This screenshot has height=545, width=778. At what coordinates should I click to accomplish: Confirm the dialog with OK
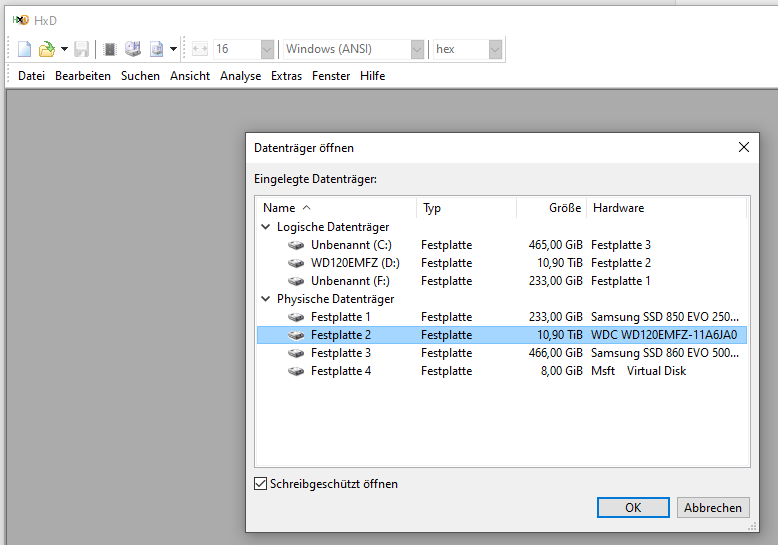(x=633, y=507)
